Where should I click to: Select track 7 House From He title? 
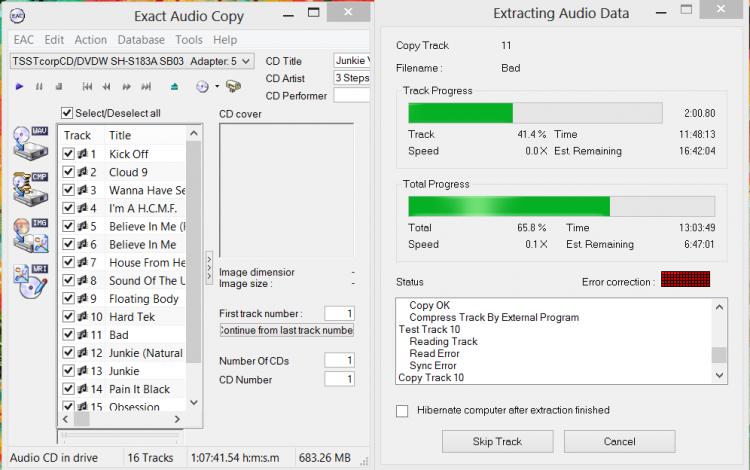tap(147, 262)
